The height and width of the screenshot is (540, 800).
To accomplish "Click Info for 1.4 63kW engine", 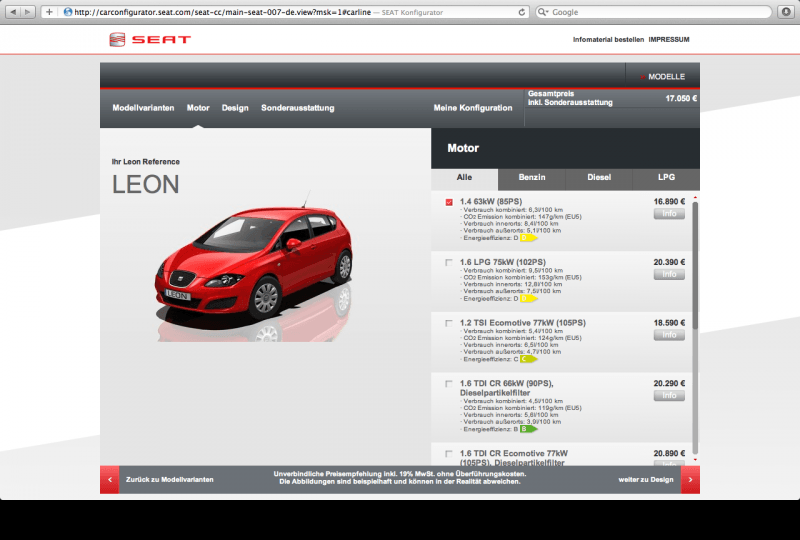I will tap(669, 214).
